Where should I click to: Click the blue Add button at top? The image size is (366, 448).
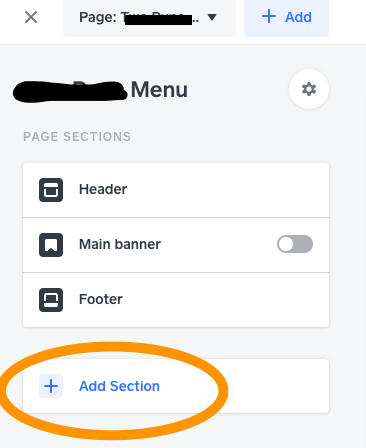coord(286,17)
